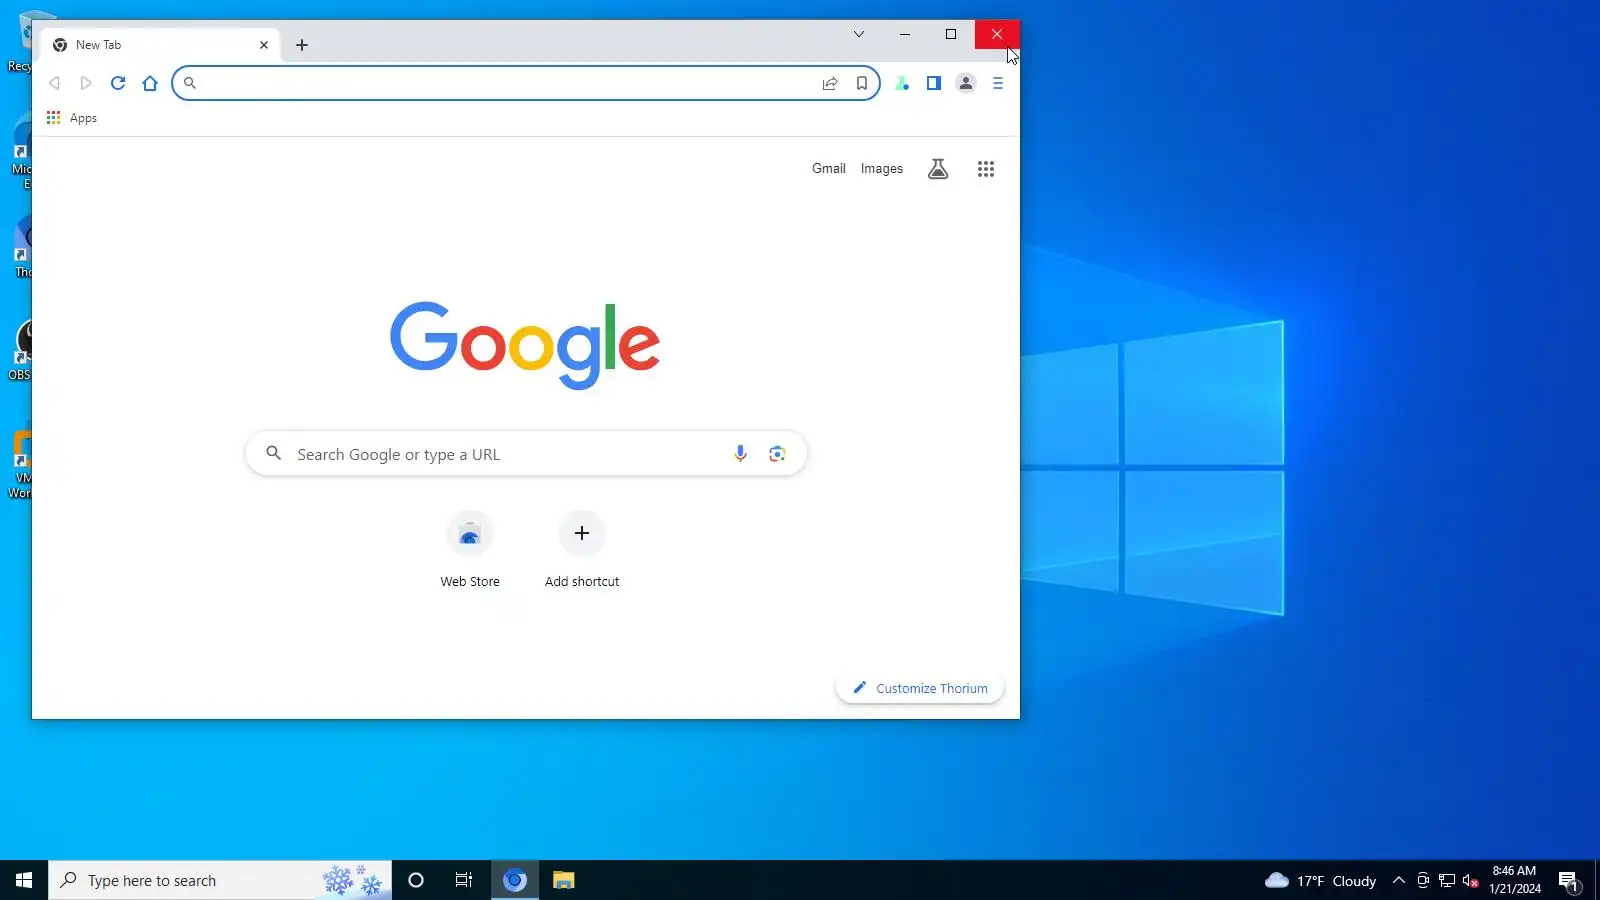Click the Add shortcut plus tile
This screenshot has height=900, width=1600.
[x=582, y=550]
